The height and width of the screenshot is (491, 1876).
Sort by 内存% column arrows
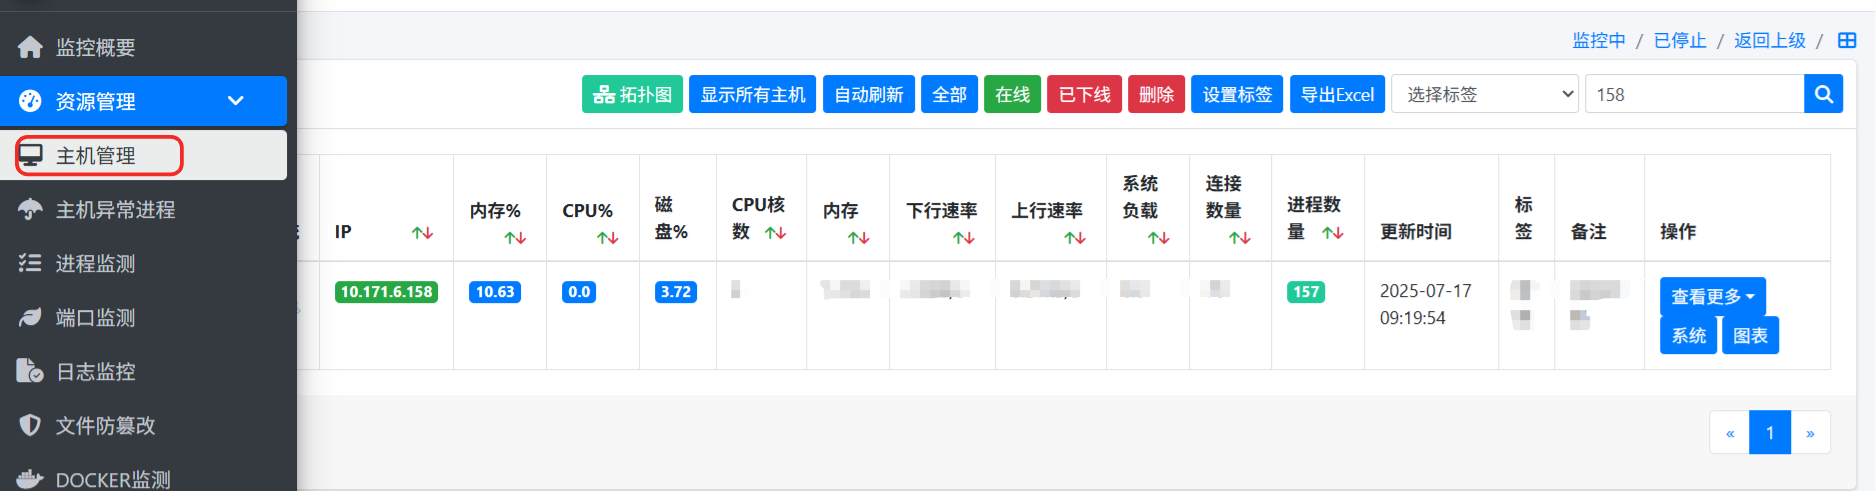click(x=515, y=238)
